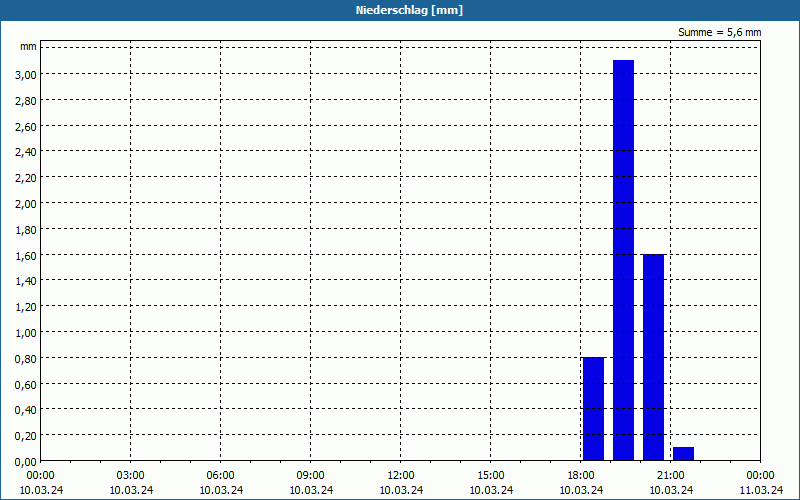Click the 0,80 y-axis label
Screen dimensions: 800x500
[x=26, y=359]
